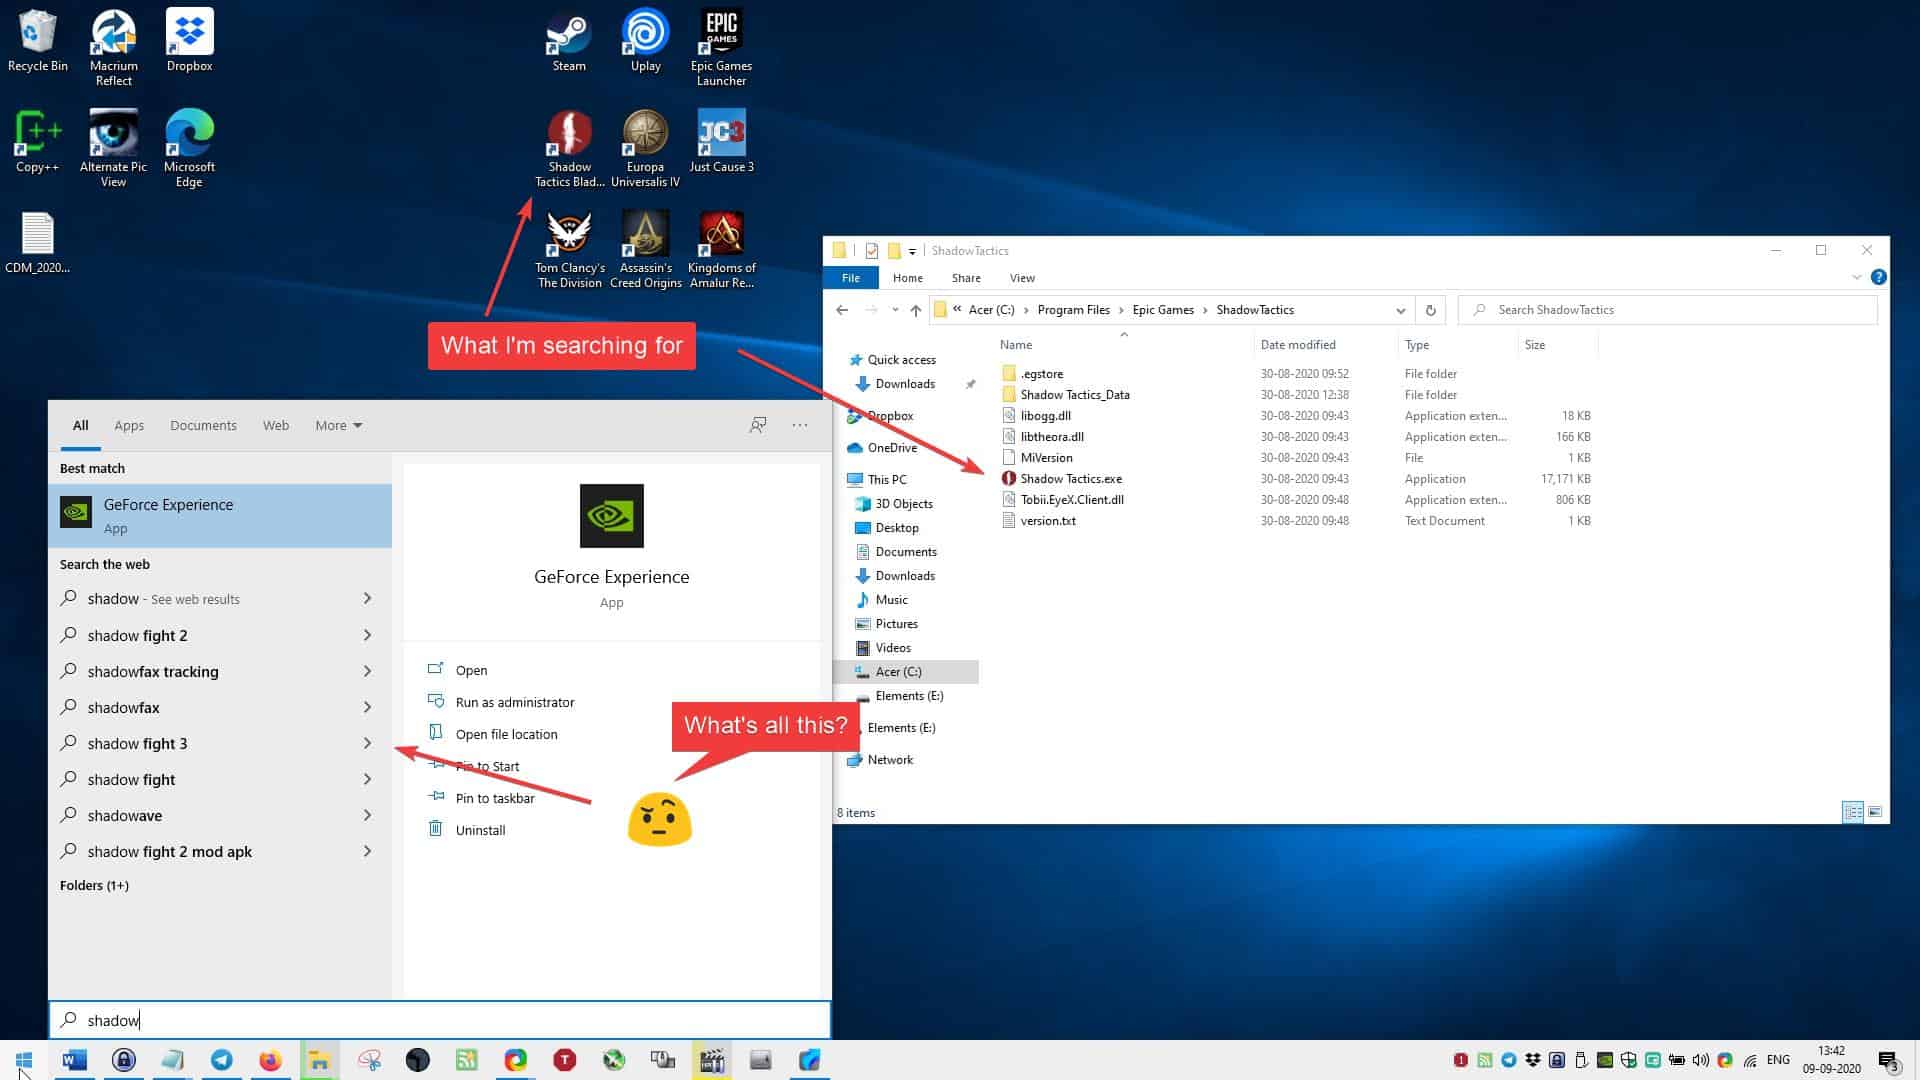1920x1080 pixels.
Task: Open the Steam desktop shortcut
Action: (569, 40)
